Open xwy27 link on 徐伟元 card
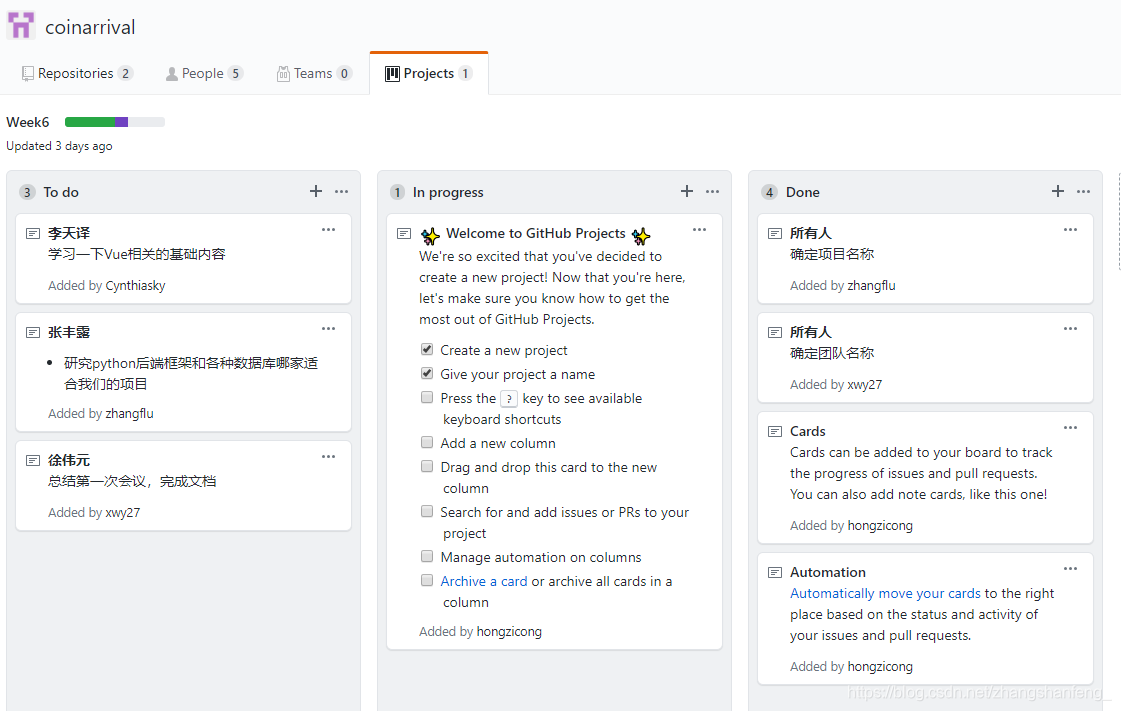1121x711 pixels. click(122, 513)
